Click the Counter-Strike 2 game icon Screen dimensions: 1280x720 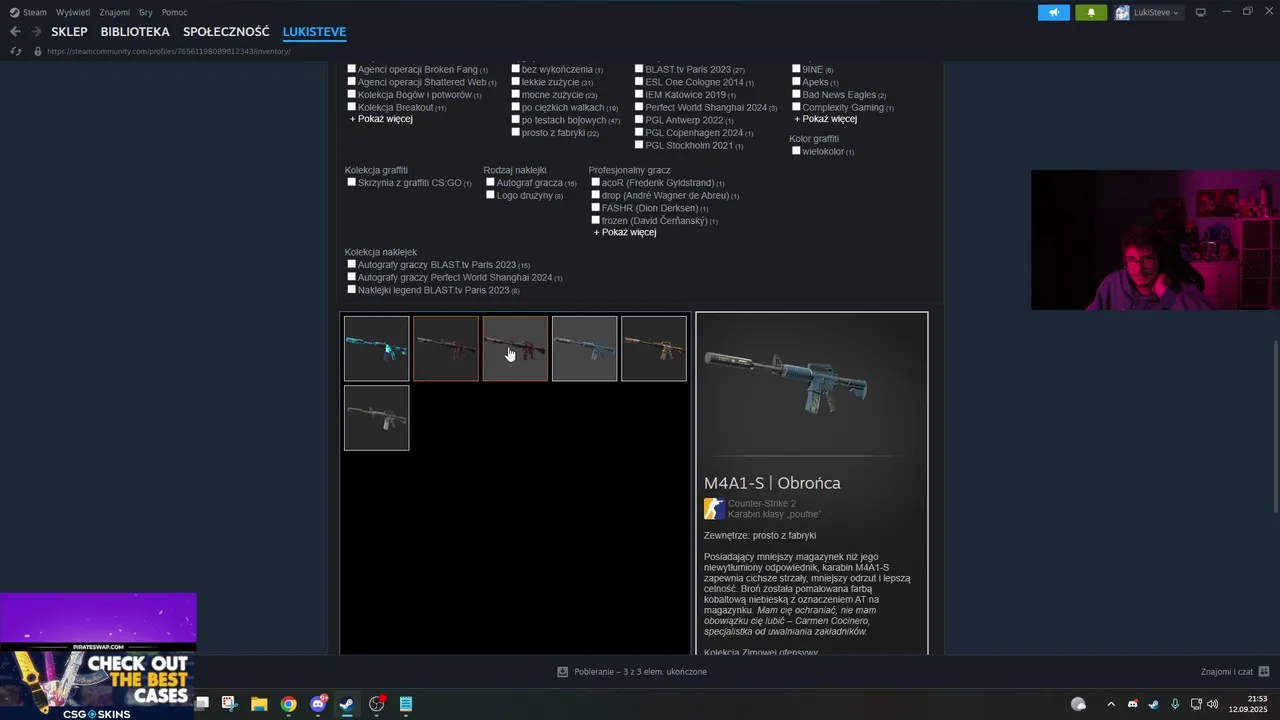click(714, 509)
